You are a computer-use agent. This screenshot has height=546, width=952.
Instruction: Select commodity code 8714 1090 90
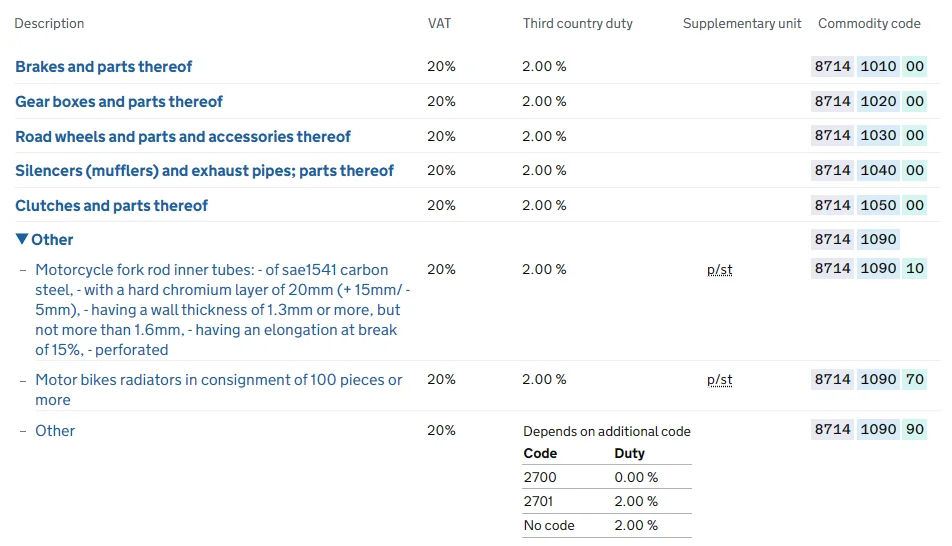click(x=869, y=430)
